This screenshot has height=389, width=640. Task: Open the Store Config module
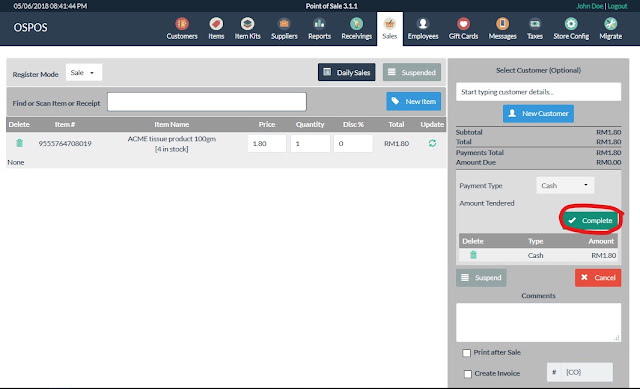pos(571,29)
